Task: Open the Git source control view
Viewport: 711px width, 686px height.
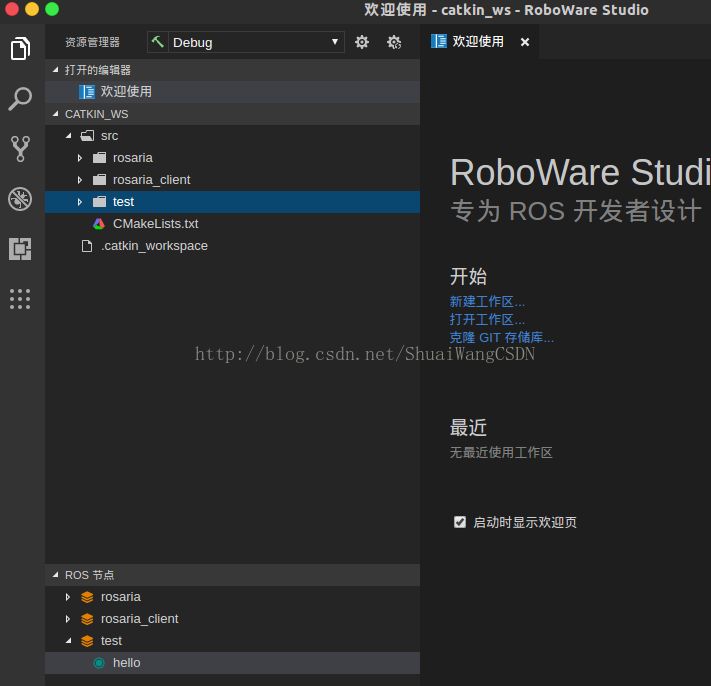Action: 20,149
